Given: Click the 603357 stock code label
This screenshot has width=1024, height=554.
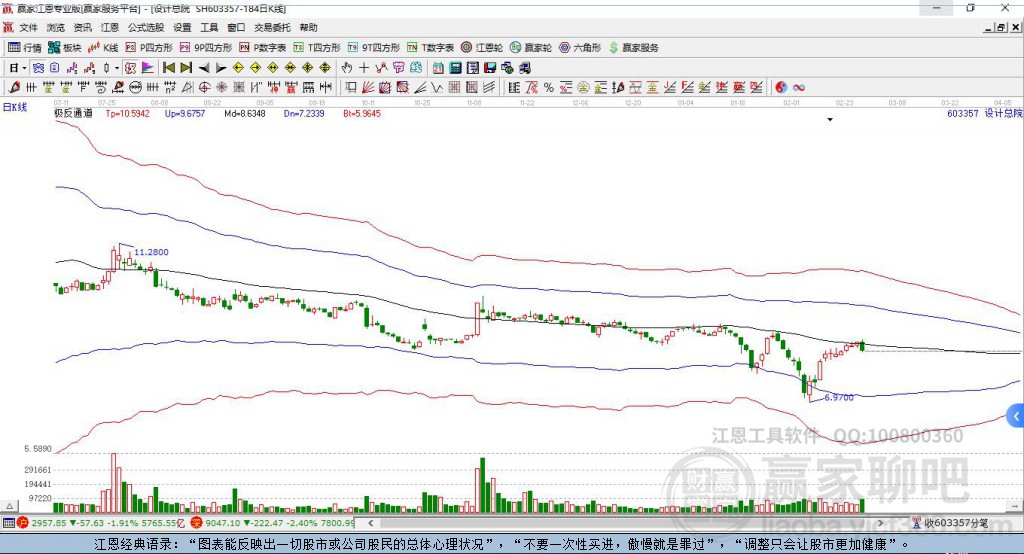Looking at the screenshot, I should 963,114.
